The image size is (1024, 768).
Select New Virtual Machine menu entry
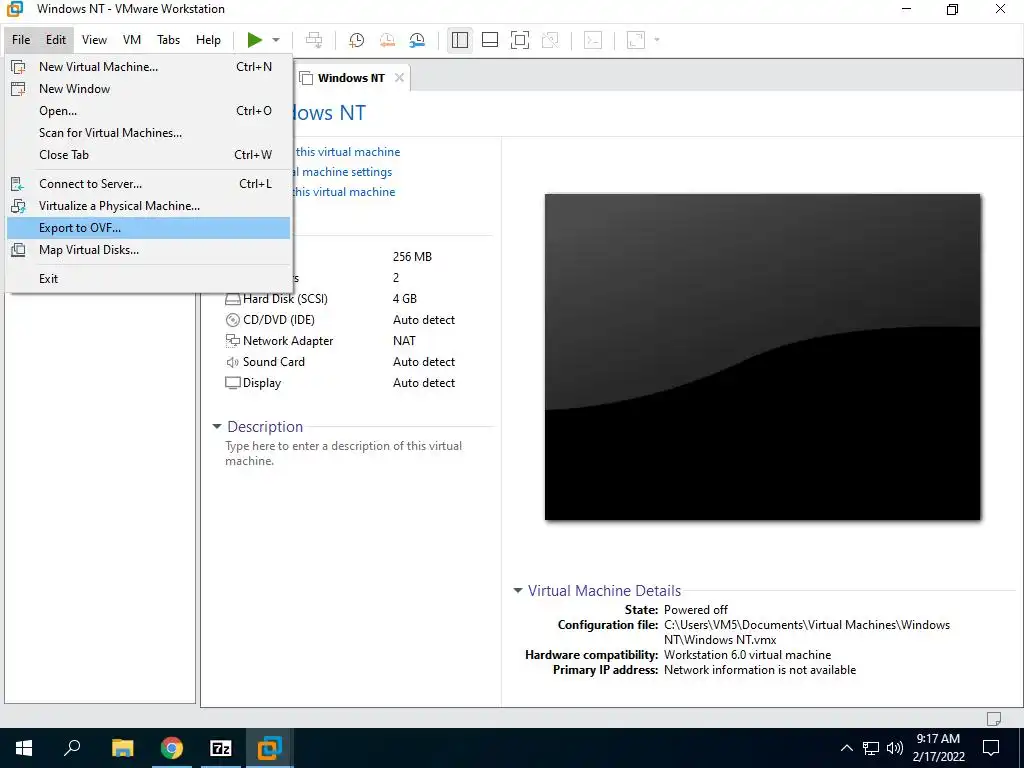click(148, 67)
